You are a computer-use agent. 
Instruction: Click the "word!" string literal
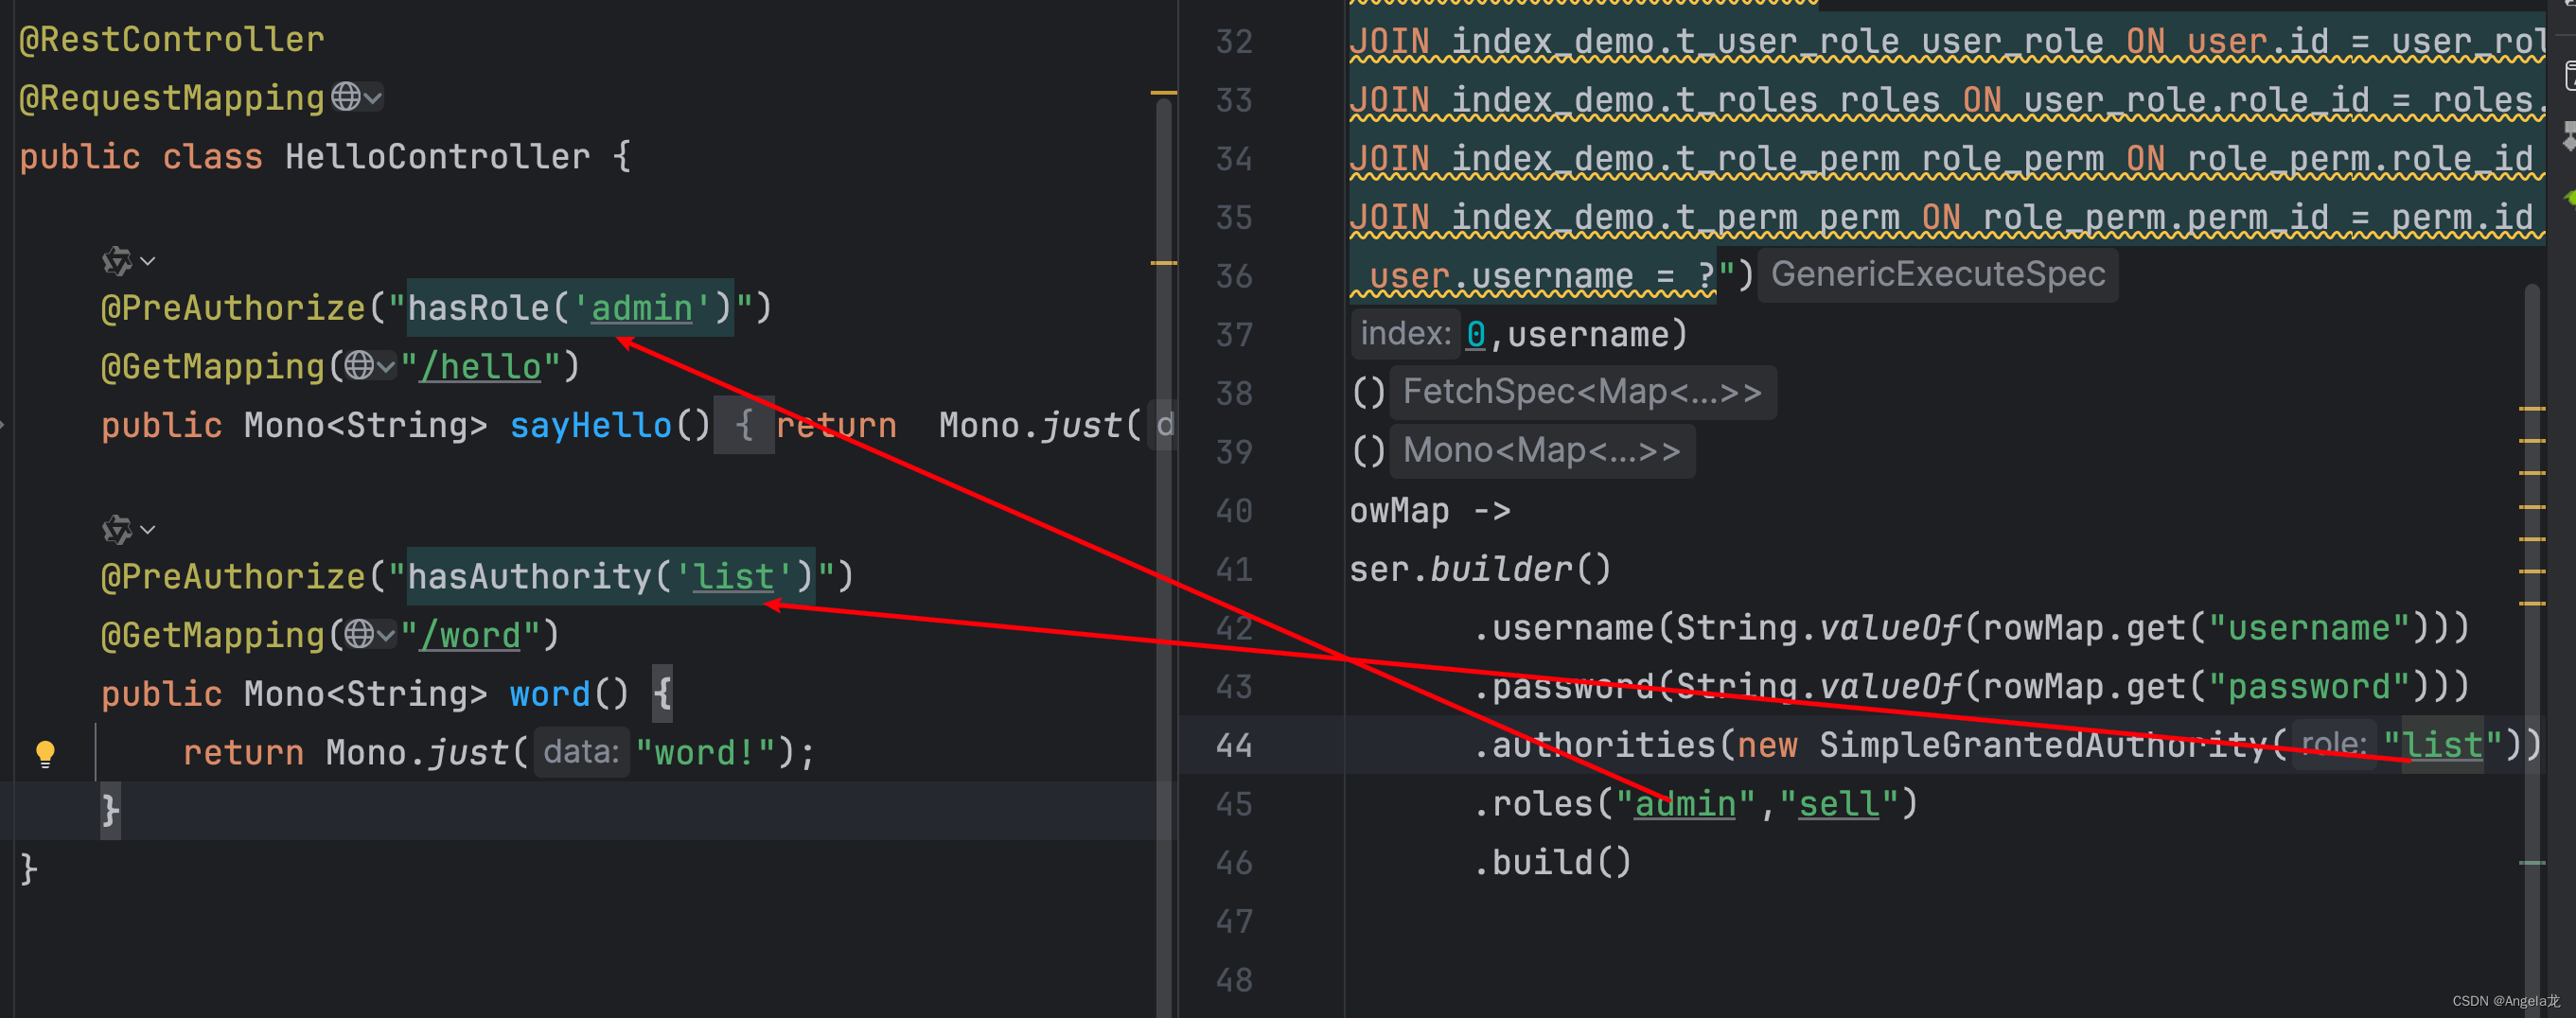tap(705, 752)
